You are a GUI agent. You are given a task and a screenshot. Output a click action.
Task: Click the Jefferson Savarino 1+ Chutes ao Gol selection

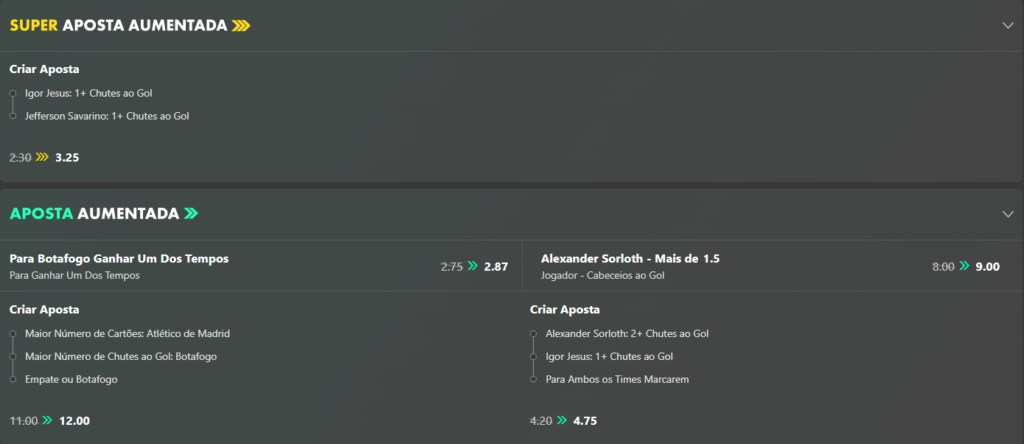[107, 116]
